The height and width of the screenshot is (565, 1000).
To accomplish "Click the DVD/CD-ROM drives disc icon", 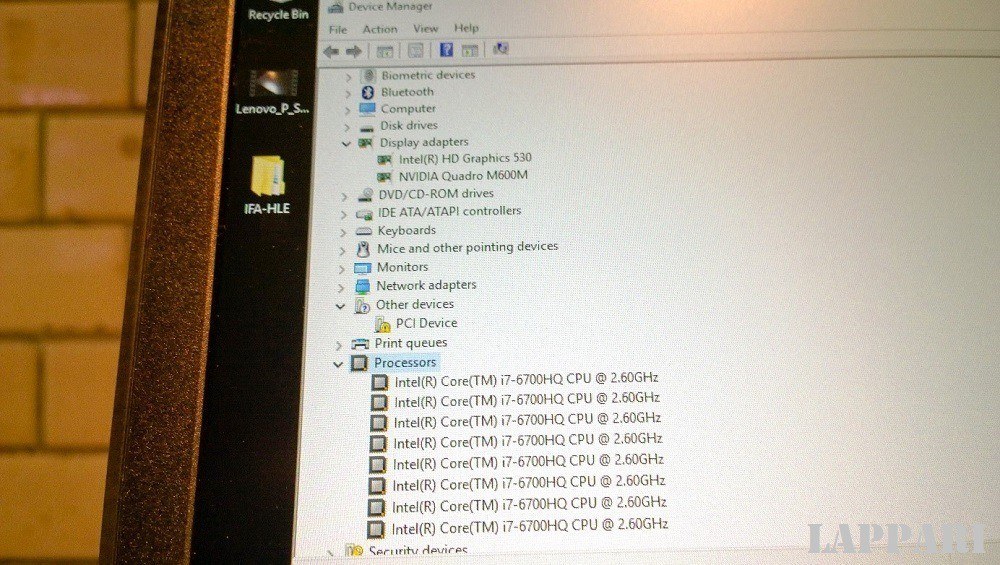I will click(x=365, y=194).
